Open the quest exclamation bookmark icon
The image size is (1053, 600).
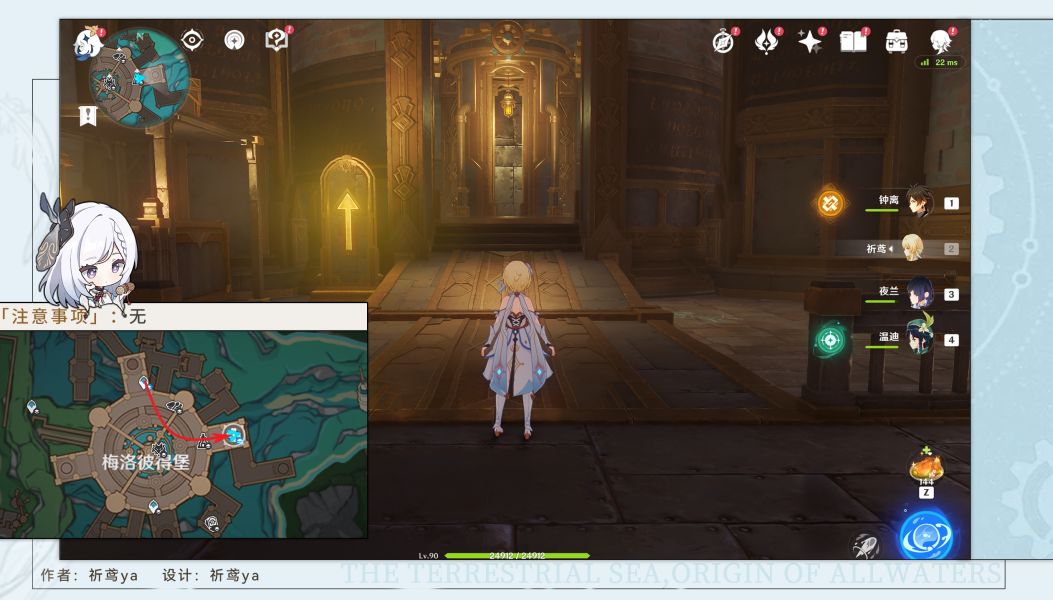pyautogui.click(x=87, y=116)
